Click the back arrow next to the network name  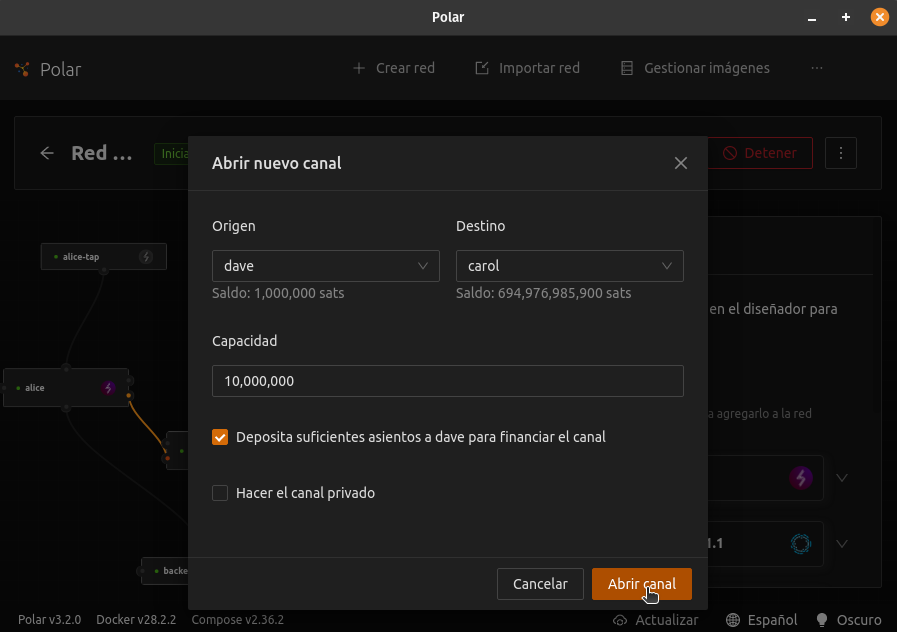(47, 153)
